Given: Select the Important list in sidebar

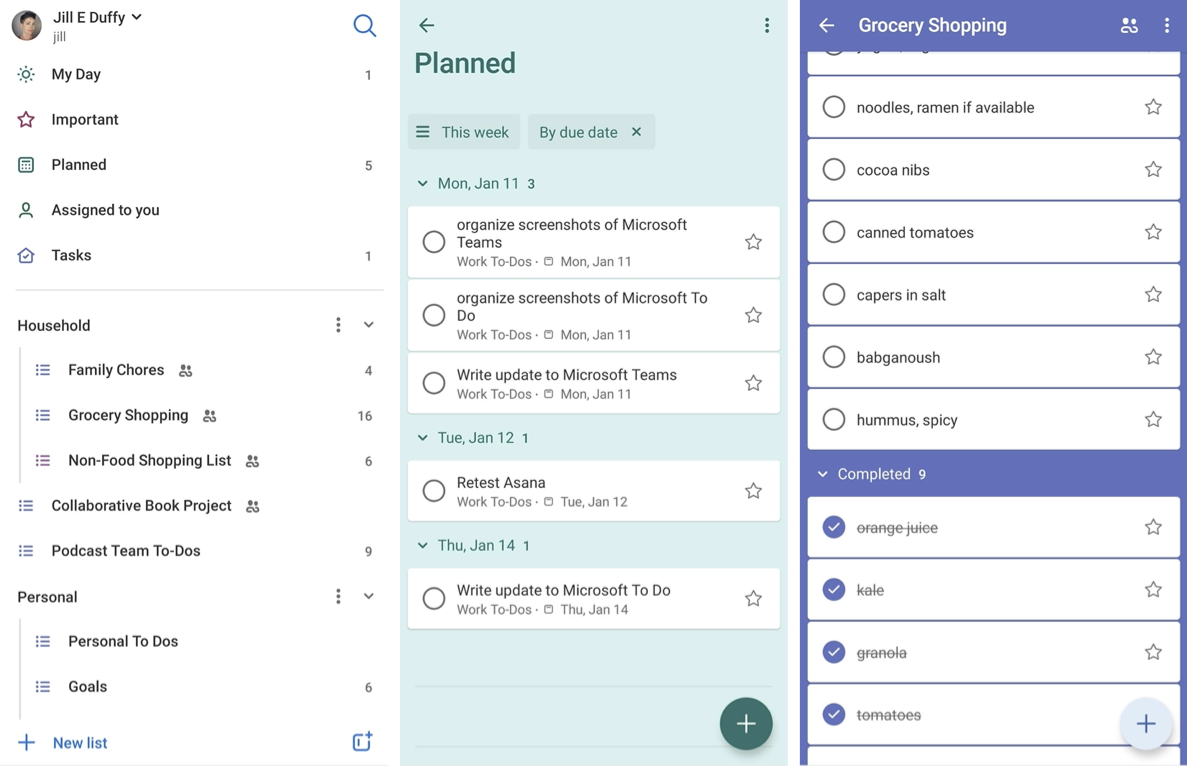Looking at the screenshot, I should tap(85, 119).
